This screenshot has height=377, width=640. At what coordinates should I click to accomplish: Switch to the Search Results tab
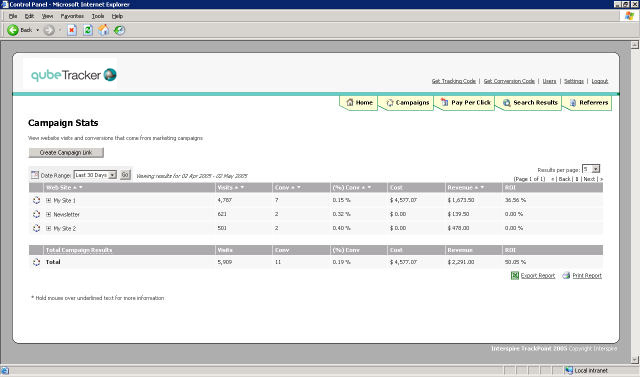[x=529, y=103]
